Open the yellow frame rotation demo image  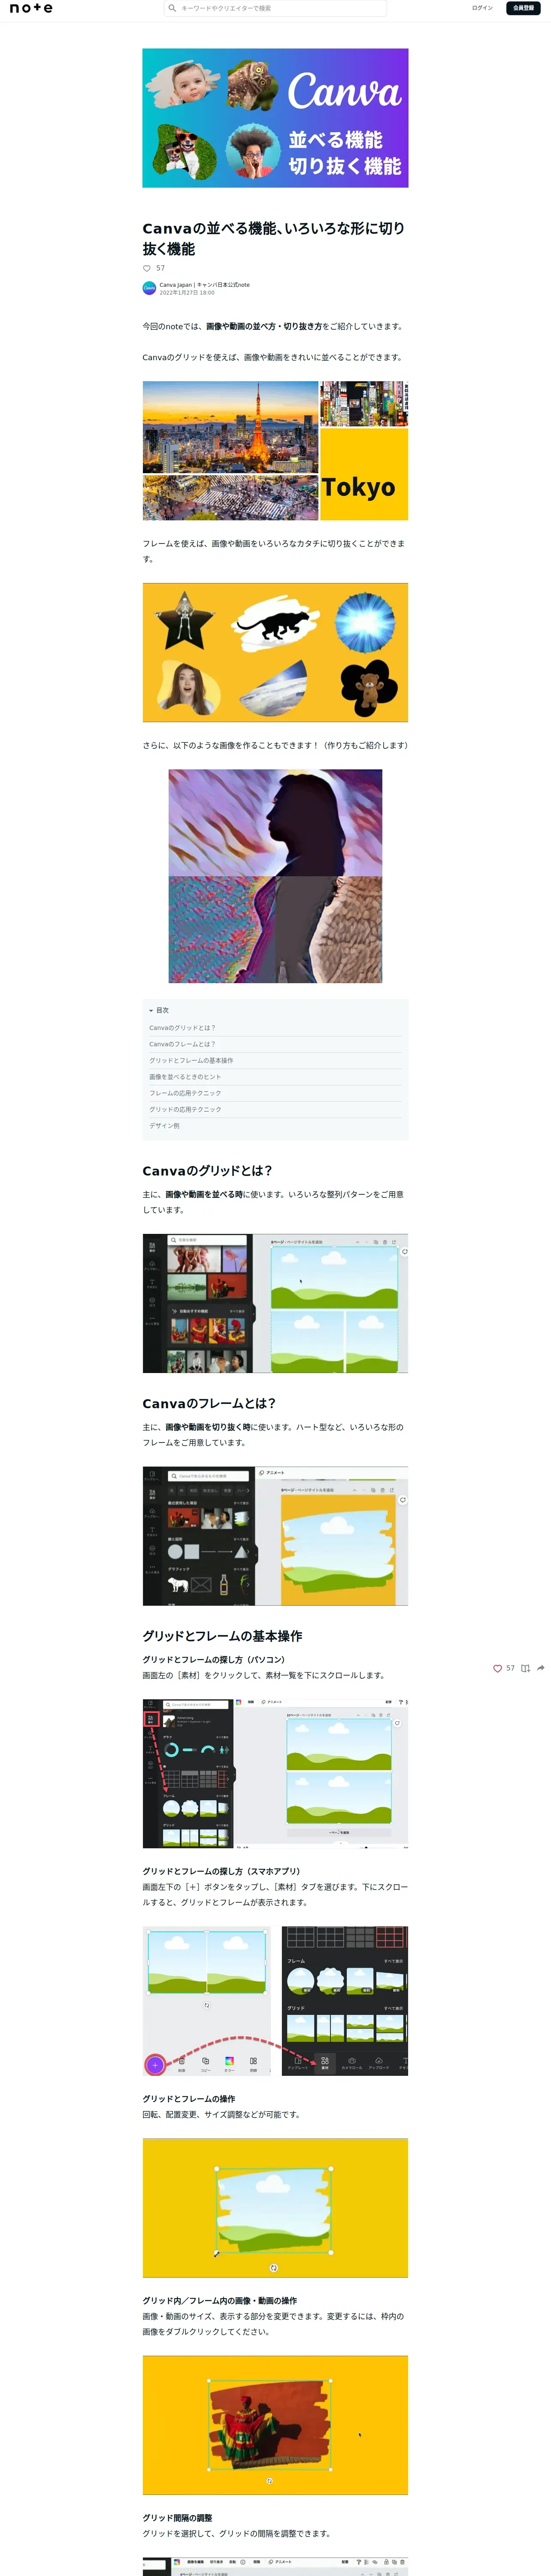[x=275, y=2208]
